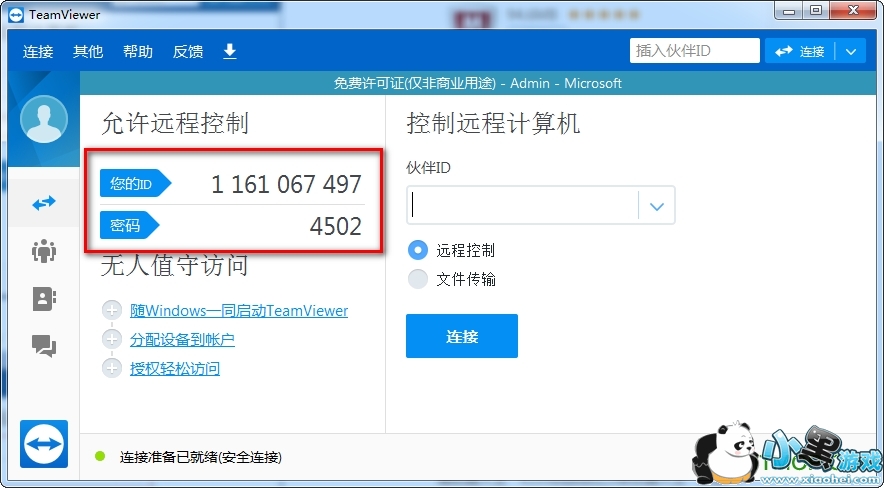Screen dimensions: 884x488
Task: Click plus icon beside 随Windows一同启动TeamViewer
Action: coord(112,310)
